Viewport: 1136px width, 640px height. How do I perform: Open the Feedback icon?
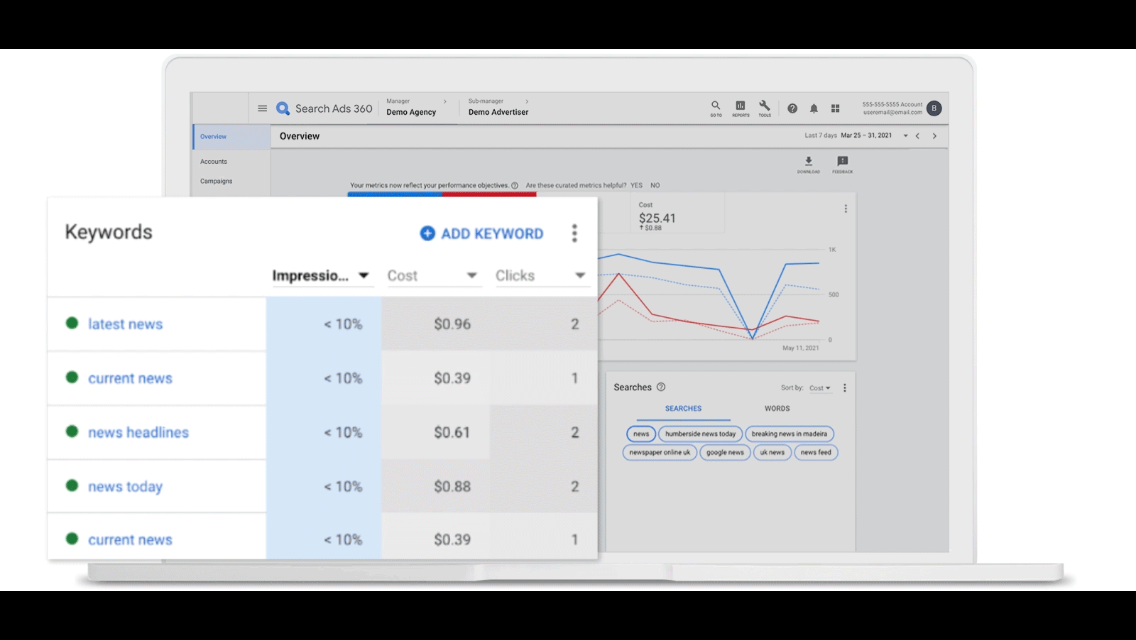pyautogui.click(x=842, y=162)
